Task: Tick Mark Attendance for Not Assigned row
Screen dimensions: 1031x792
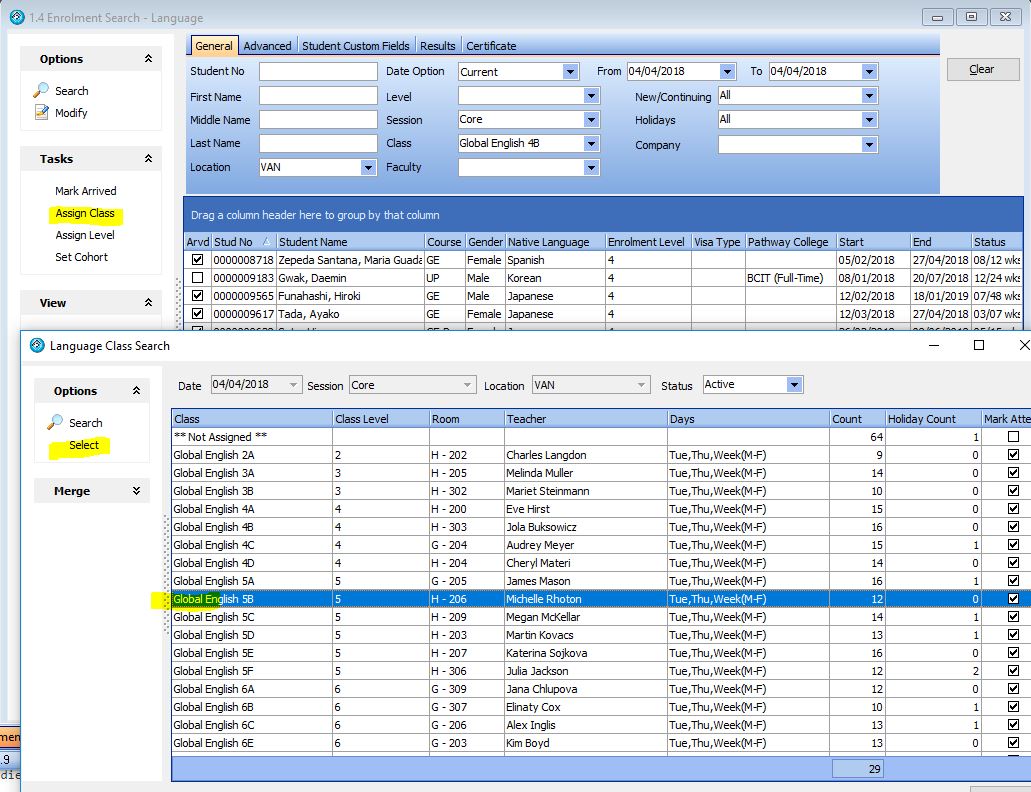Action: [x=1013, y=437]
